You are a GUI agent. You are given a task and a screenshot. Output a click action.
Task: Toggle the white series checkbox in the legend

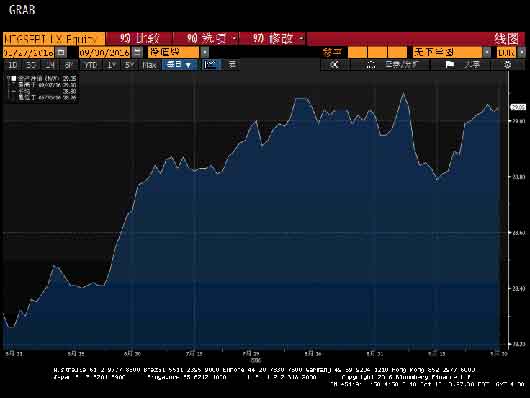14,78
